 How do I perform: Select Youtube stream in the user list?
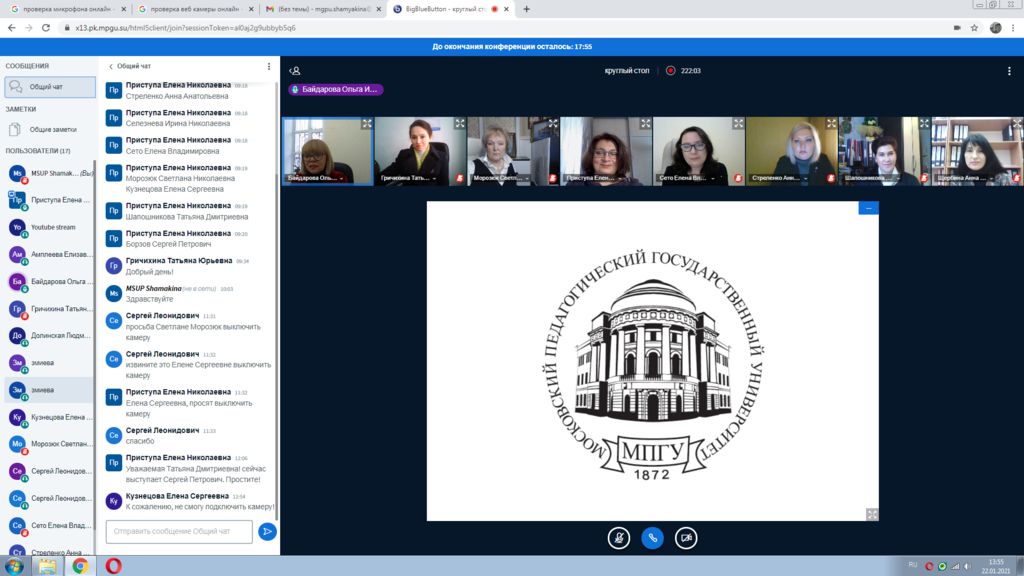[x=52, y=227]
